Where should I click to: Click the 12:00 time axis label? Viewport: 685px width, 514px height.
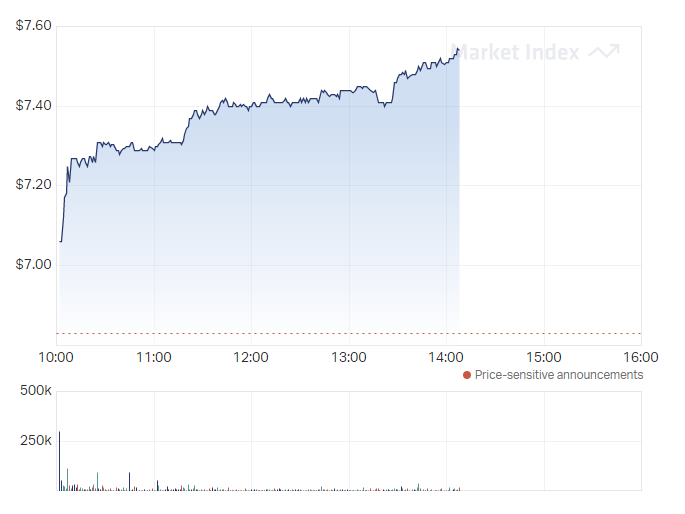click(251, 357)
